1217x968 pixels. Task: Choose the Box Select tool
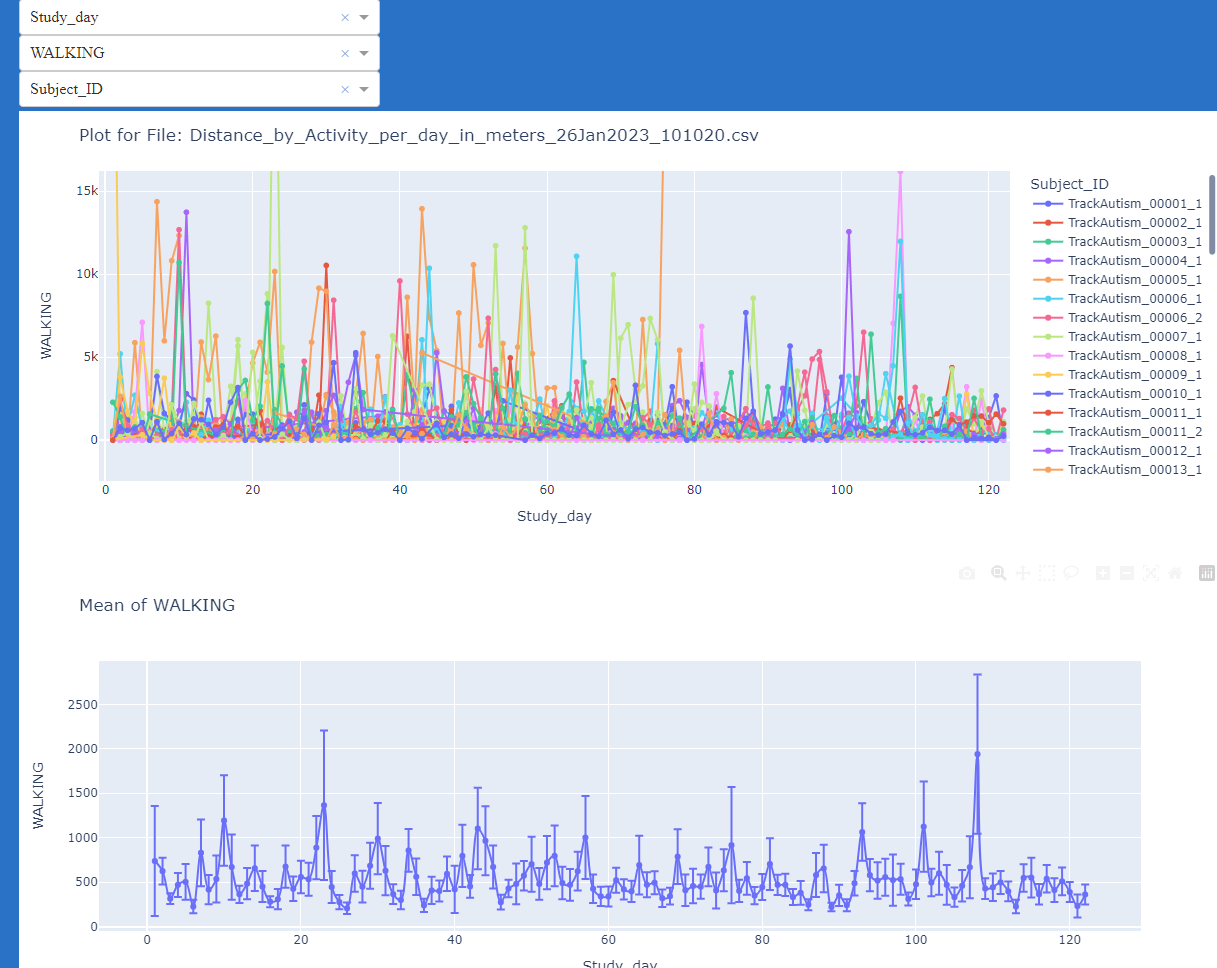tap(1046, 573)
